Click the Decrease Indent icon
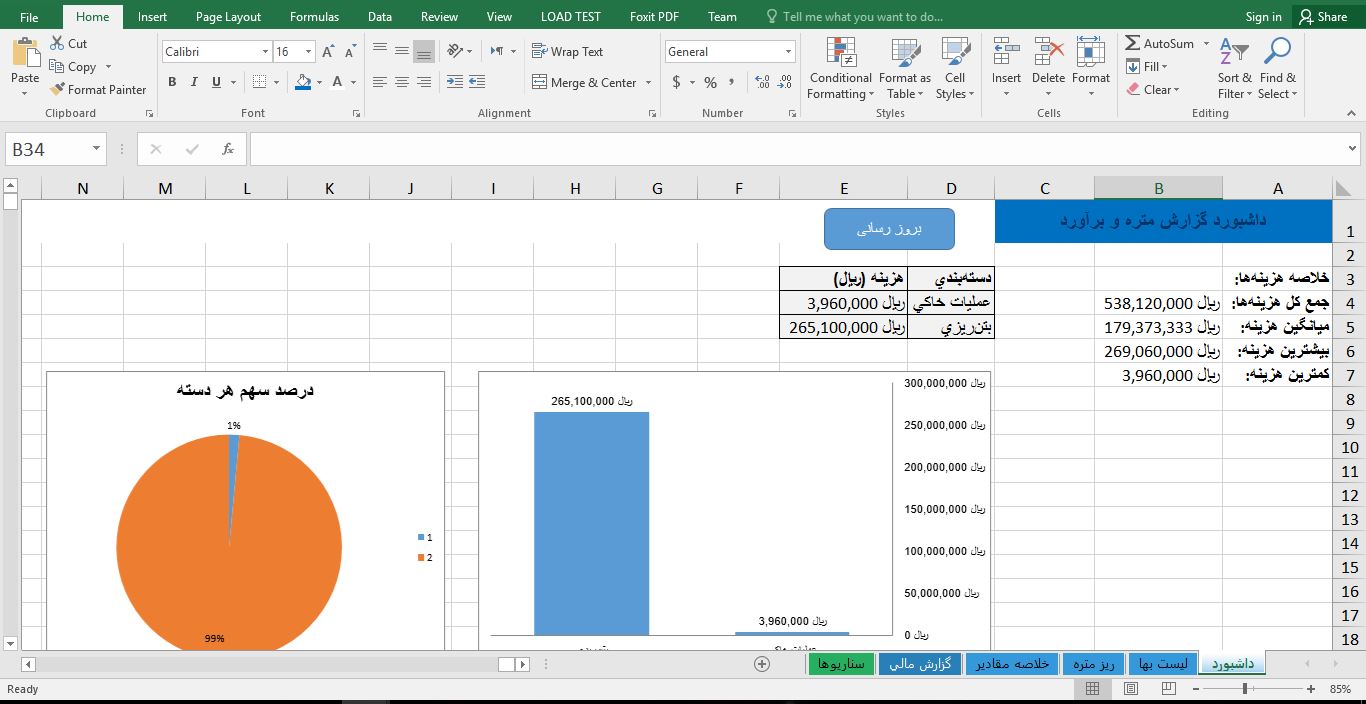 [x=455, y=82]
